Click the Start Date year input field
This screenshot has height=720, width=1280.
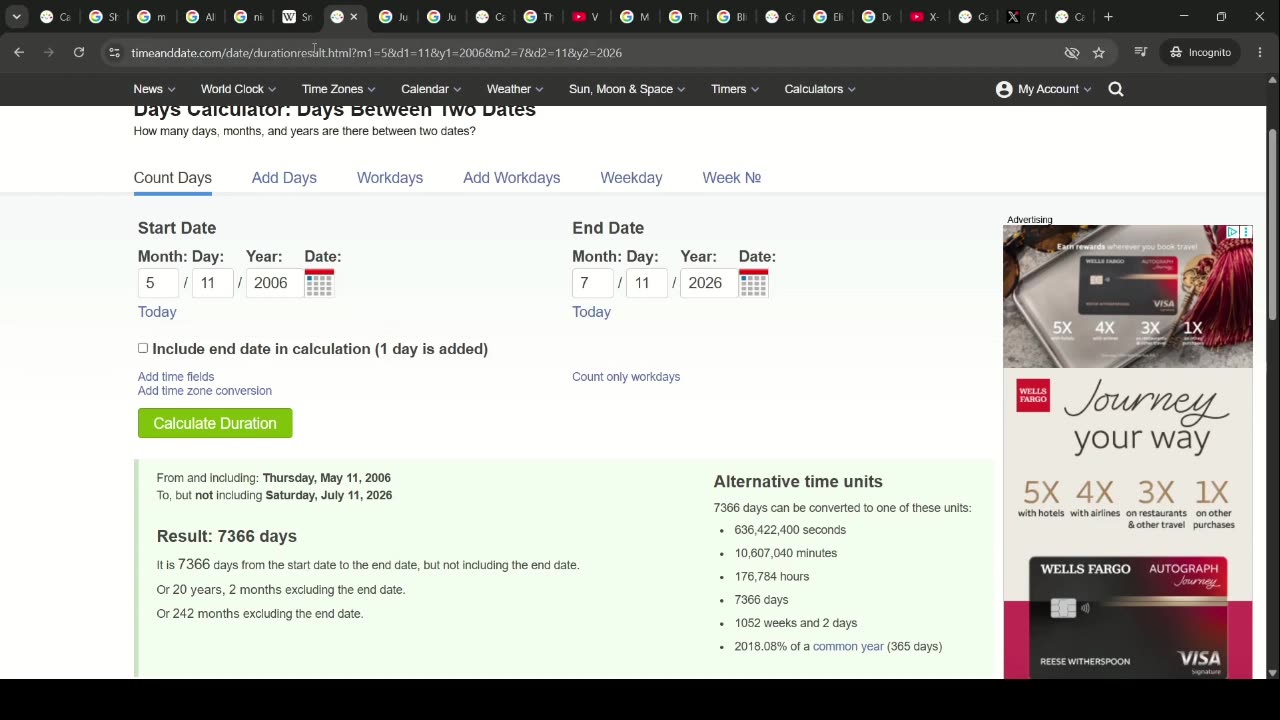pos(272,283)
